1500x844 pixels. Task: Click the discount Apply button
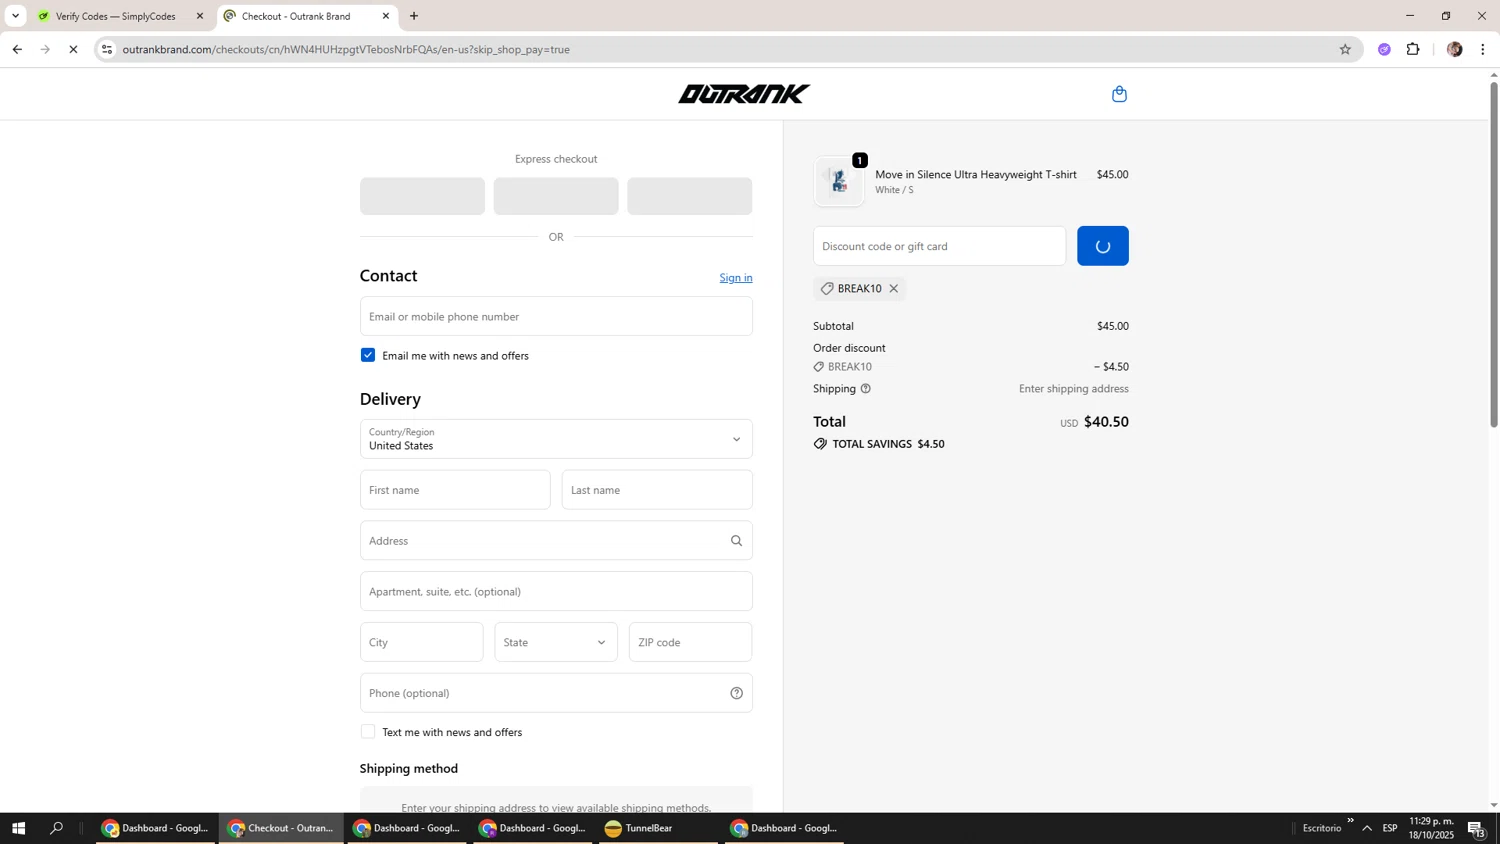[1103, 246]
